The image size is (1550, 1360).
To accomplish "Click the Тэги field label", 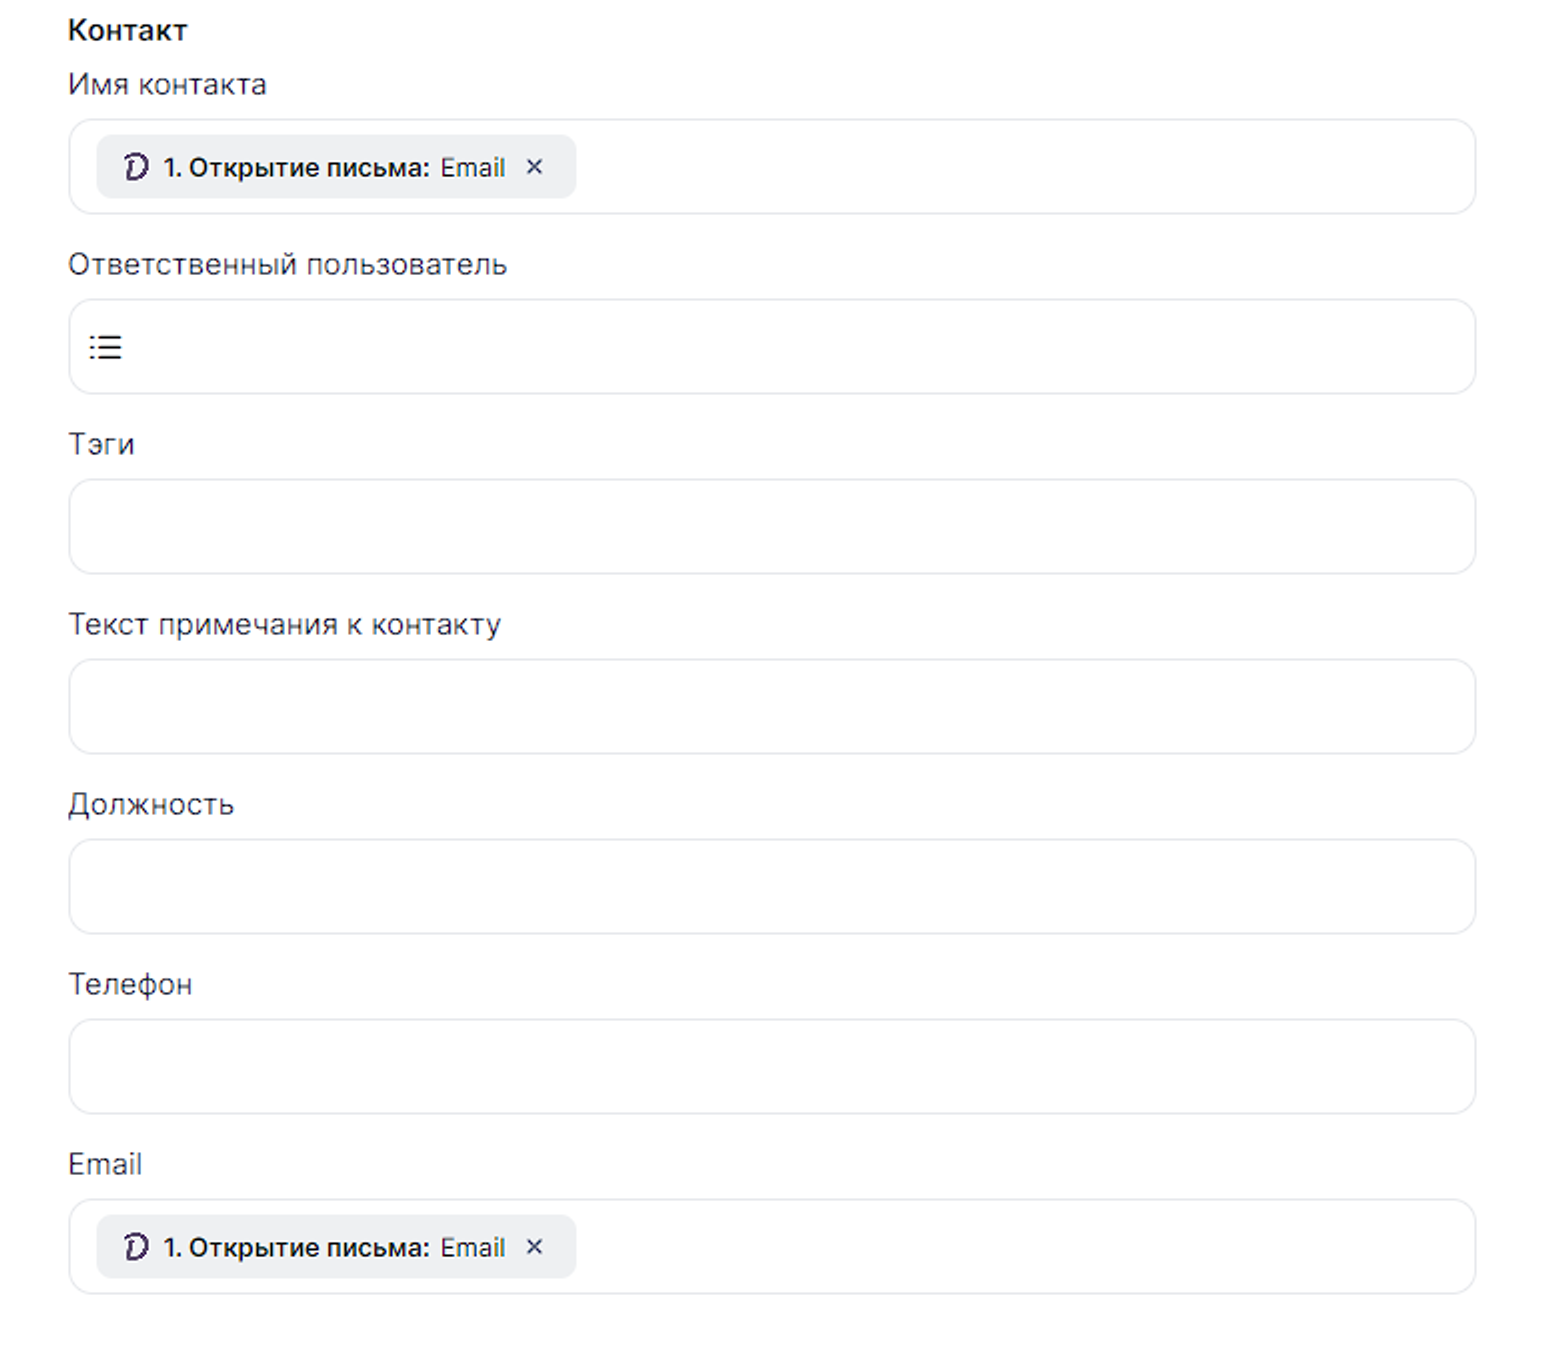I will tap(101, 444).
